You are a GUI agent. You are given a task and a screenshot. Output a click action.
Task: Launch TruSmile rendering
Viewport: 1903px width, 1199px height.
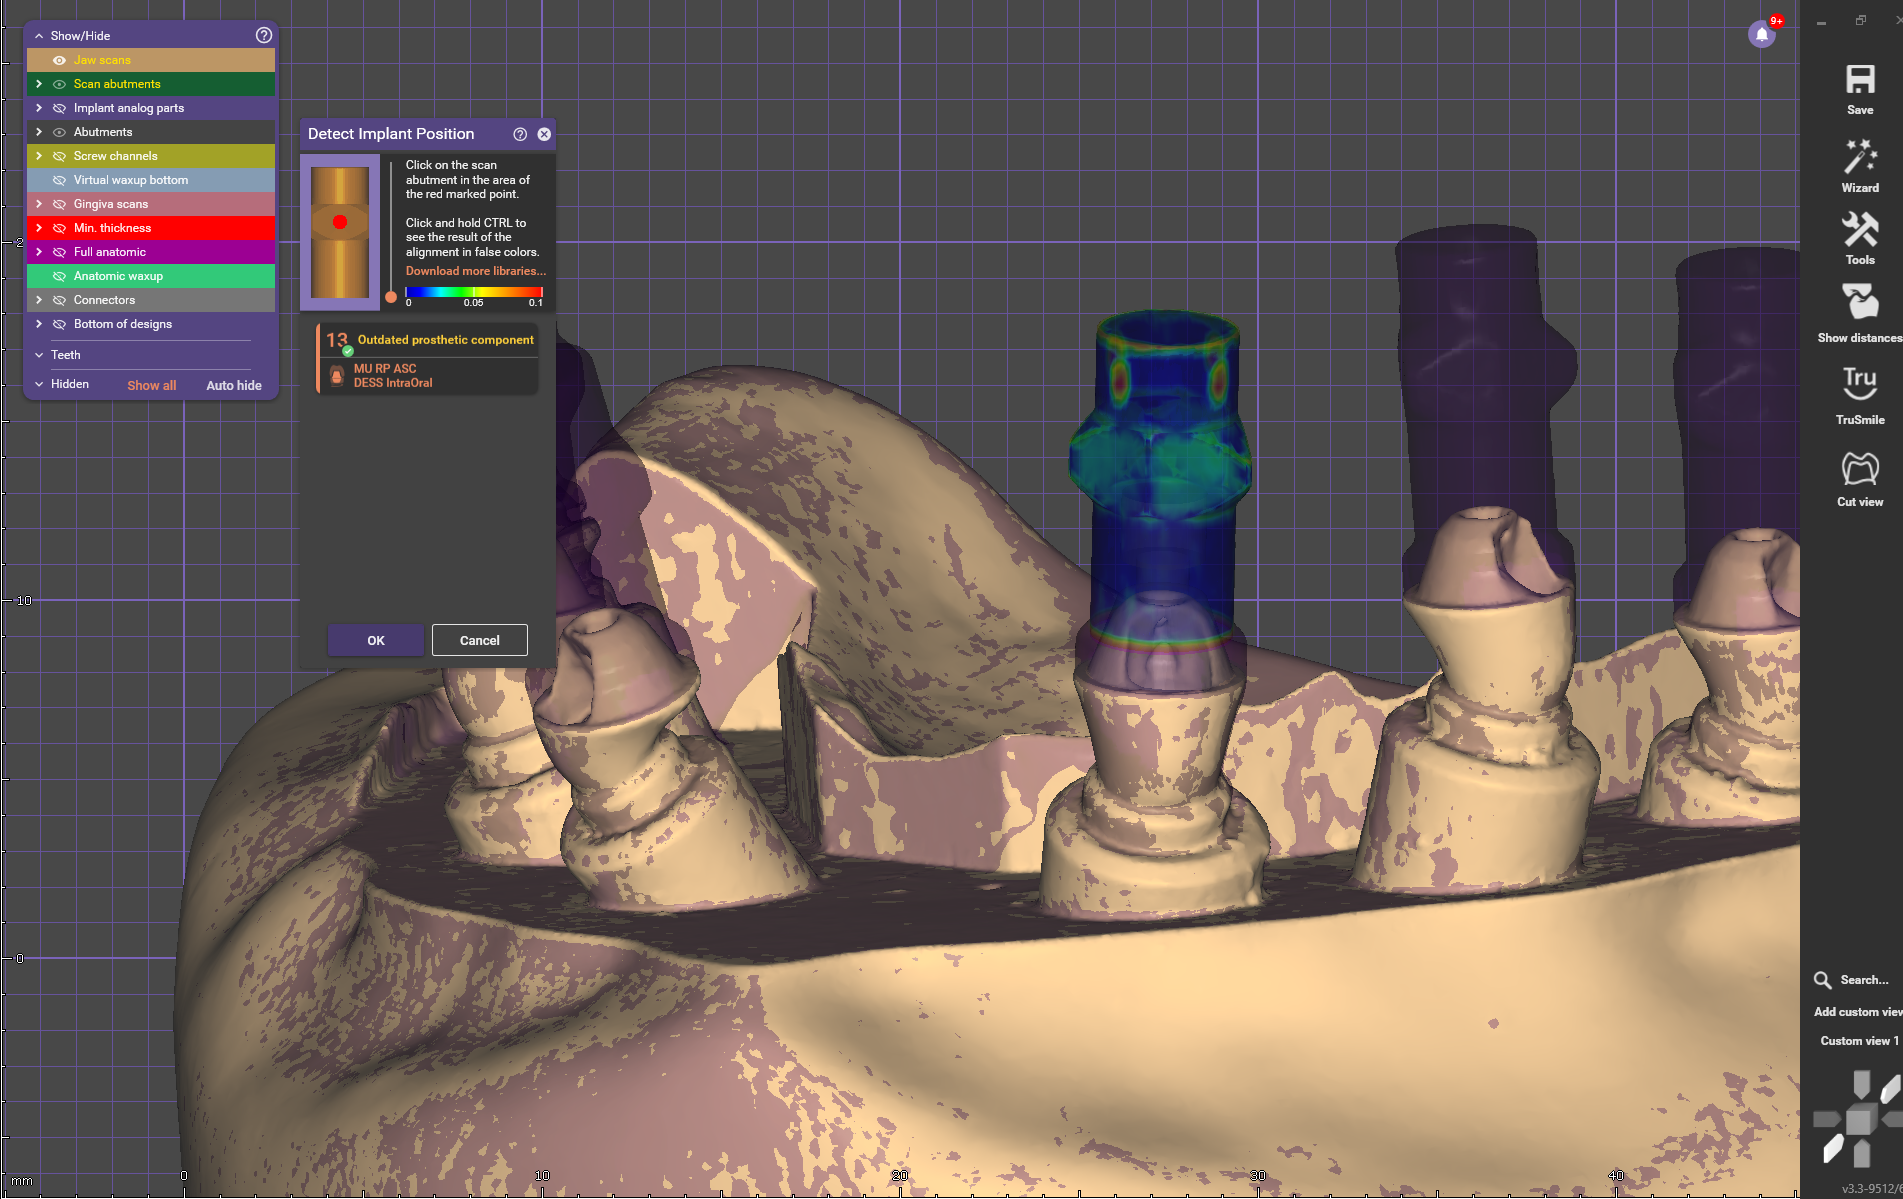pos(1860,383)
